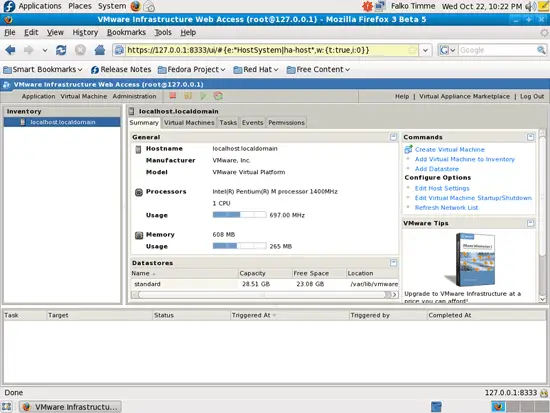550x413 pixels.
Task: Collapse the General panel
Action: (393, 137)
